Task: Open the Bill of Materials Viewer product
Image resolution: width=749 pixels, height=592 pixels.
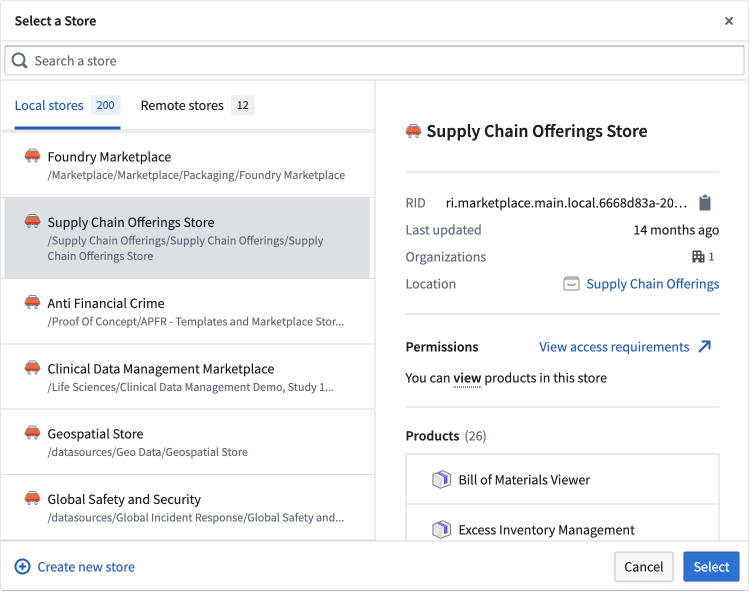Action: (x=562, y=479)
